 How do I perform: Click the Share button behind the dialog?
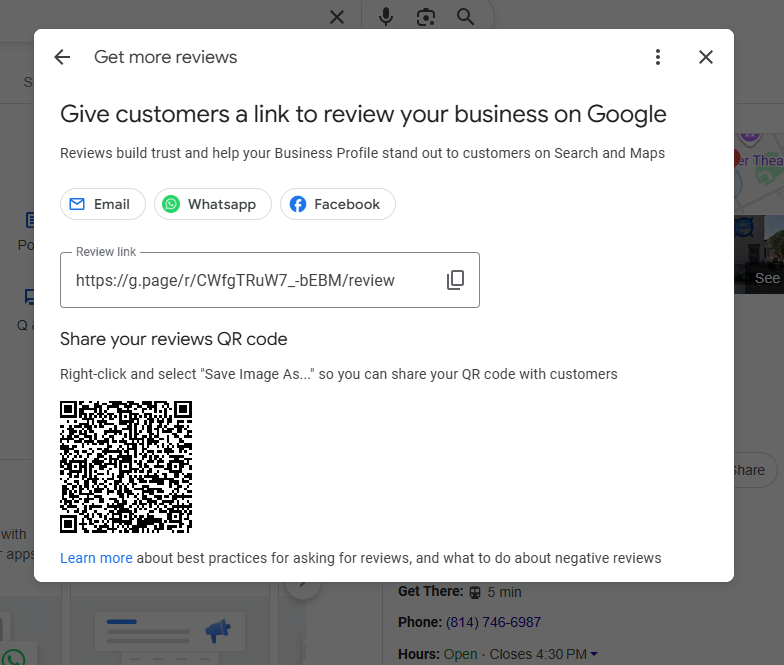(x=749, y=470)
